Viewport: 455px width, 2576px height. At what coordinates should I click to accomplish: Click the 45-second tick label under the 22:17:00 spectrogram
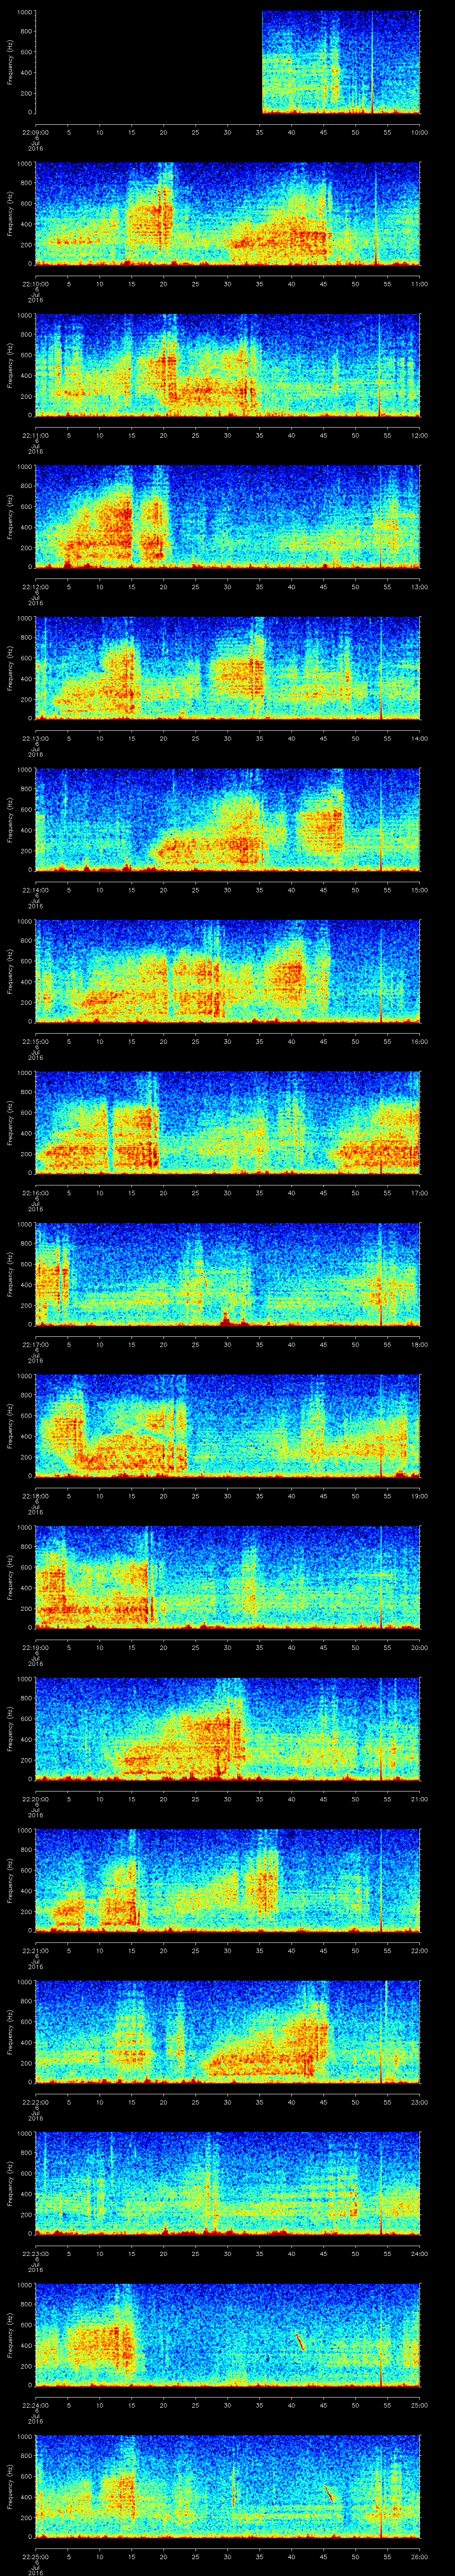point(323,1345)
